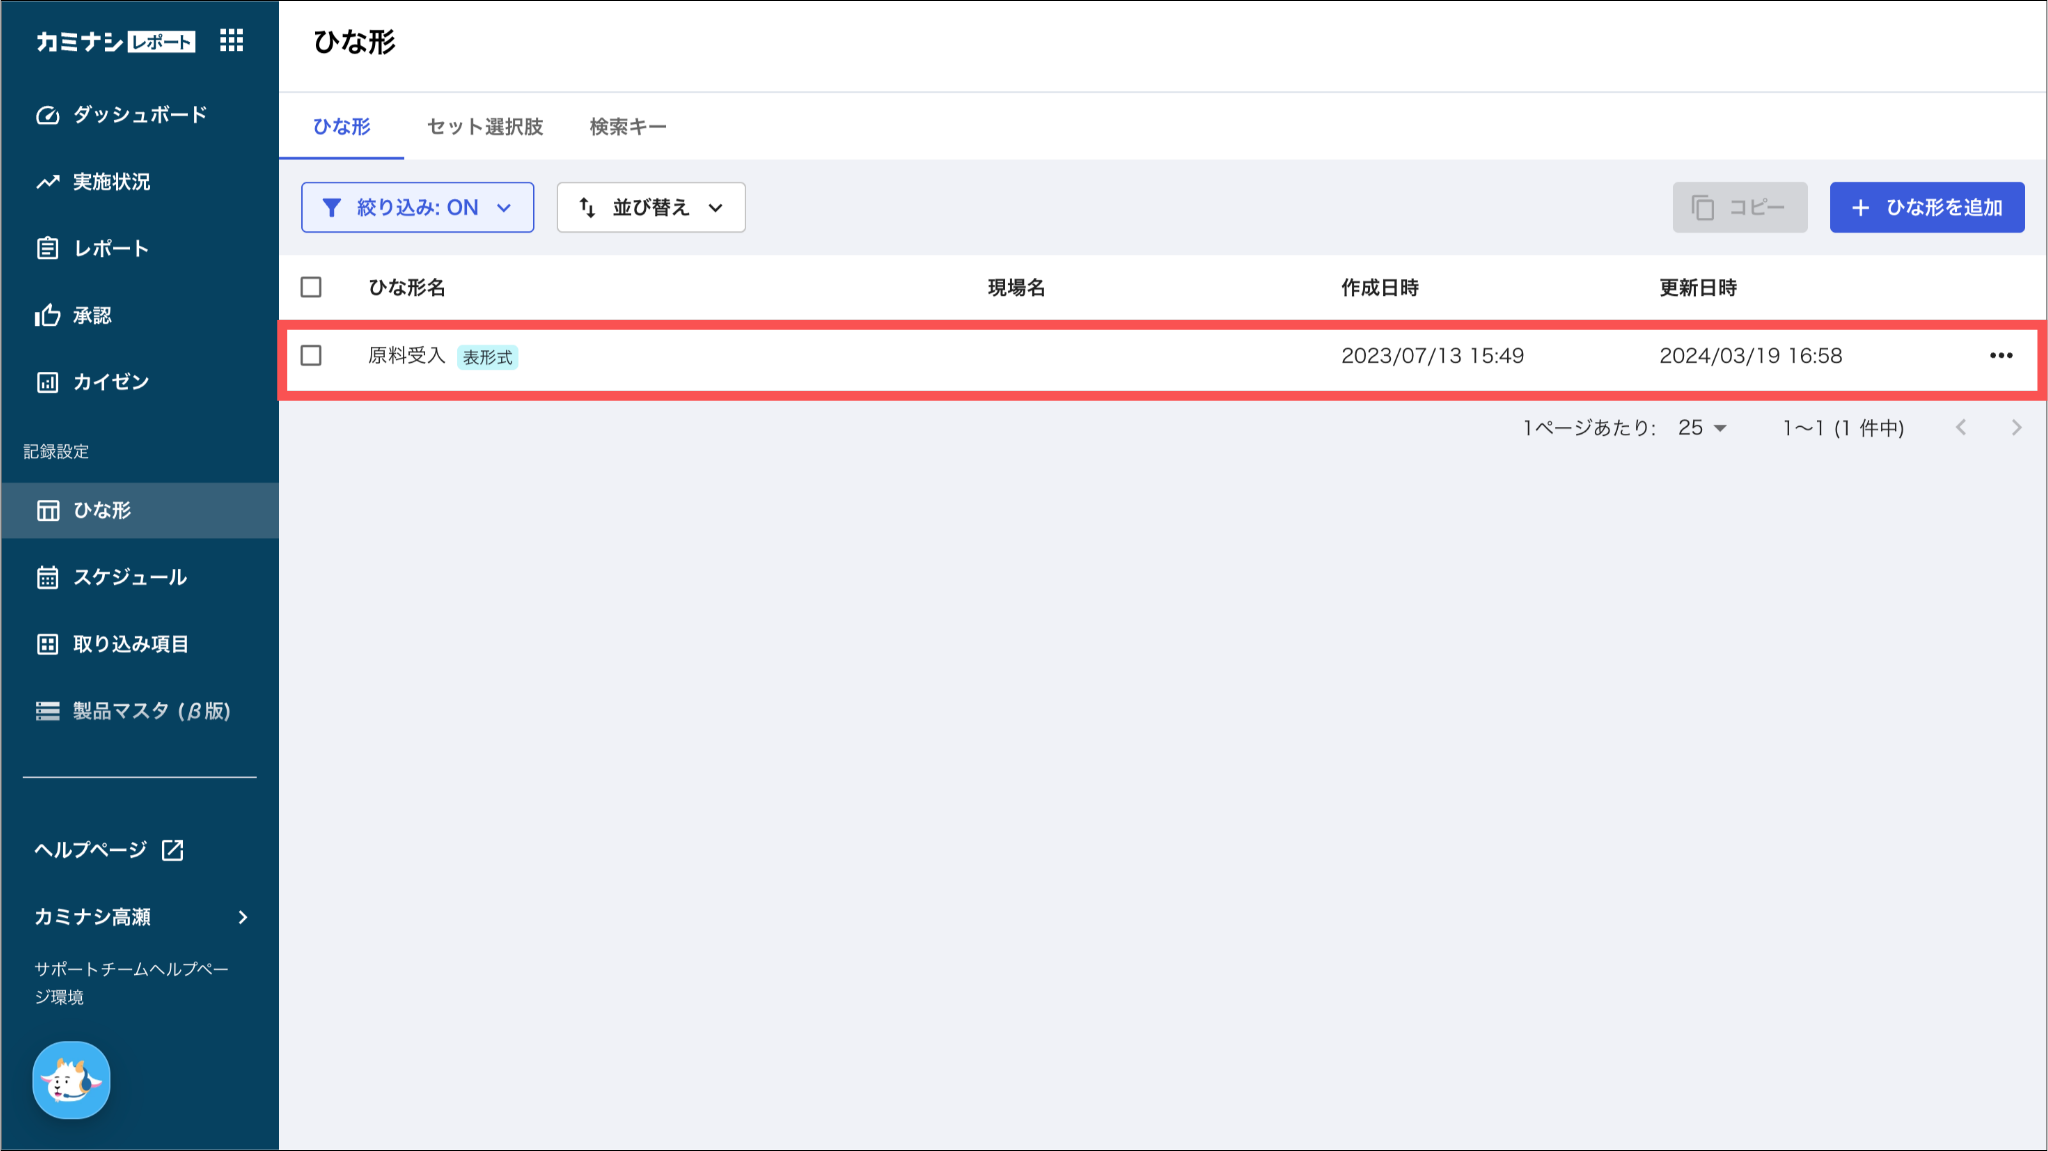Click the 承認 thumbs-up icon
This screenshot has width=2048, height=1151.
[x=47, y=316]
